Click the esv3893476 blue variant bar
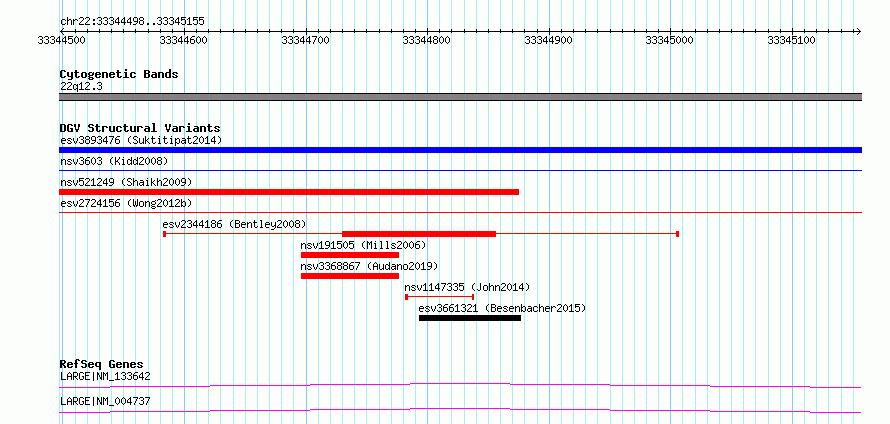Image resolution: width=890 pixels, height=424 pixels. (x=460, y=150)
